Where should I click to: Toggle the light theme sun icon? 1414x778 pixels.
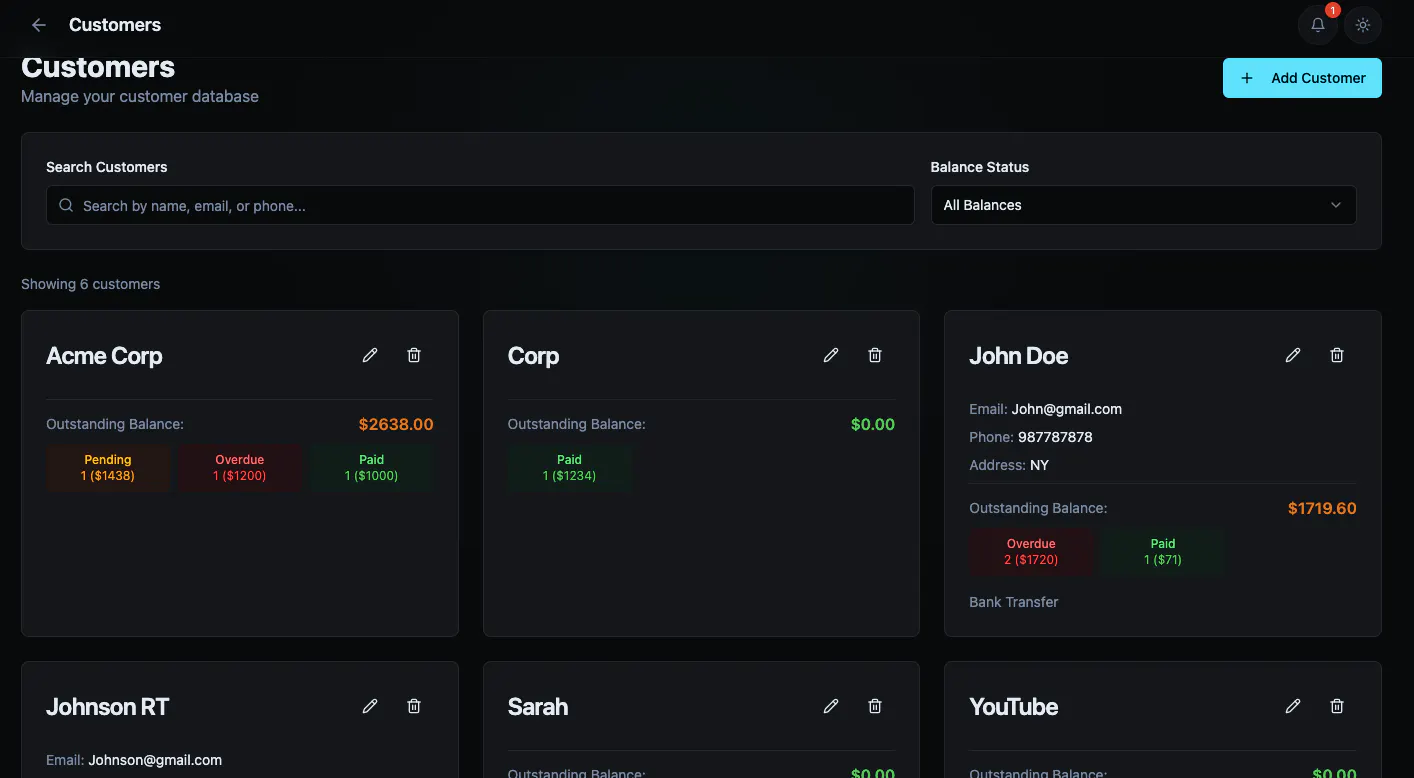tap(1362, 25)
